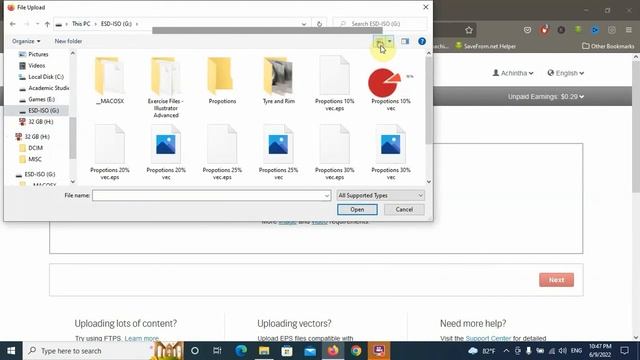Select the _MACOSX folder

click(109, 81)
